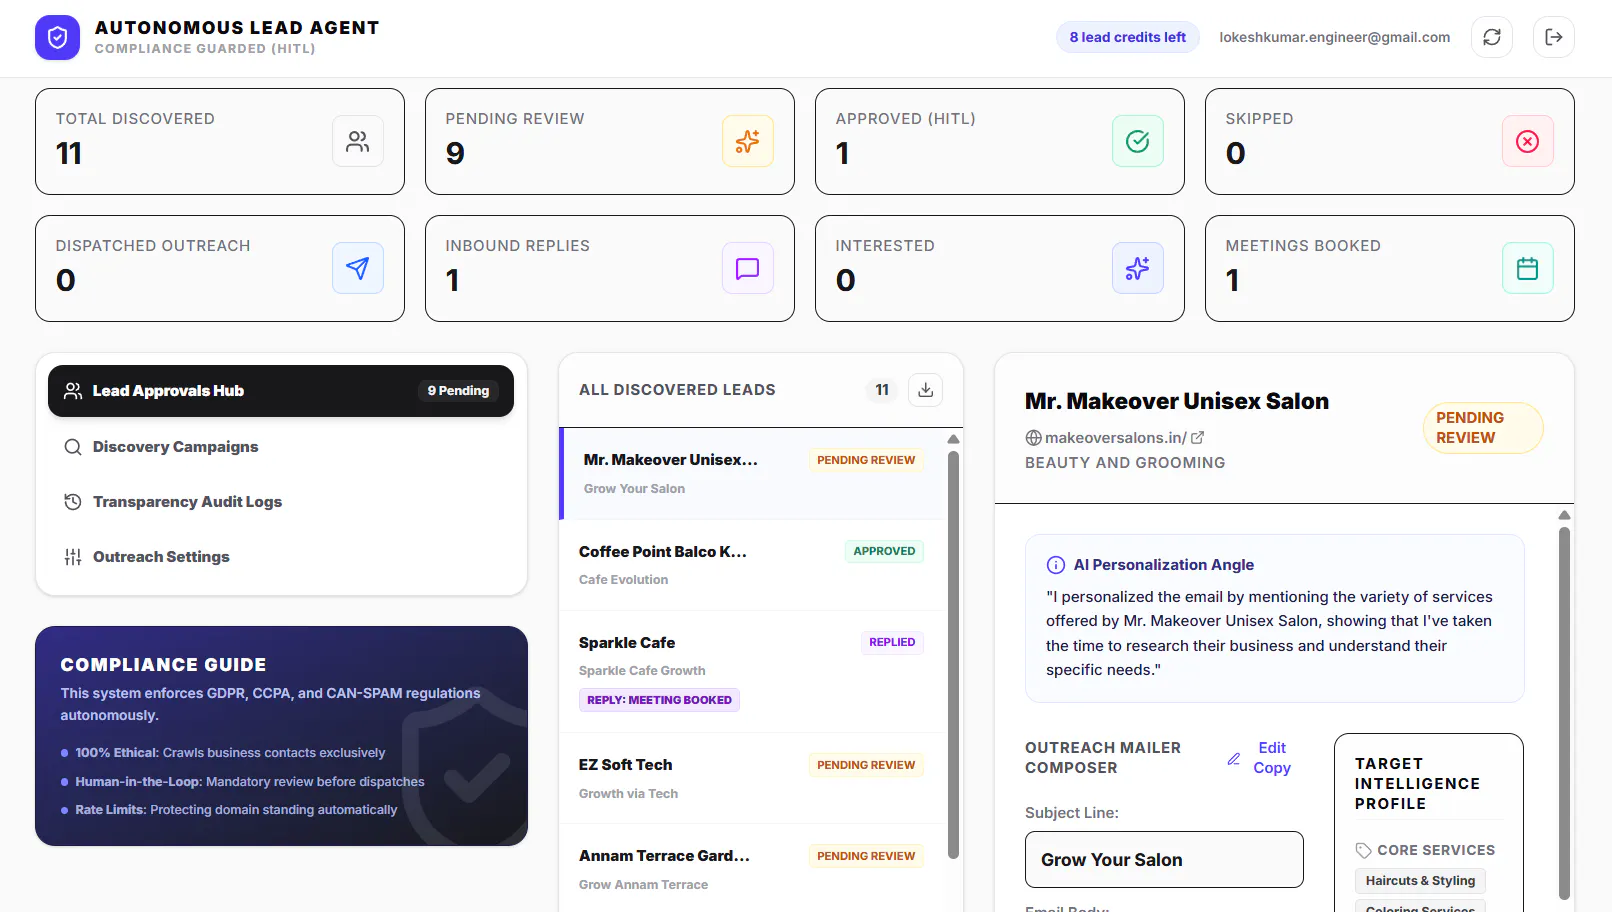Click the Grow Your Salon subject field
Viewport: 1612px width, 912px height.
[1164, 860]
